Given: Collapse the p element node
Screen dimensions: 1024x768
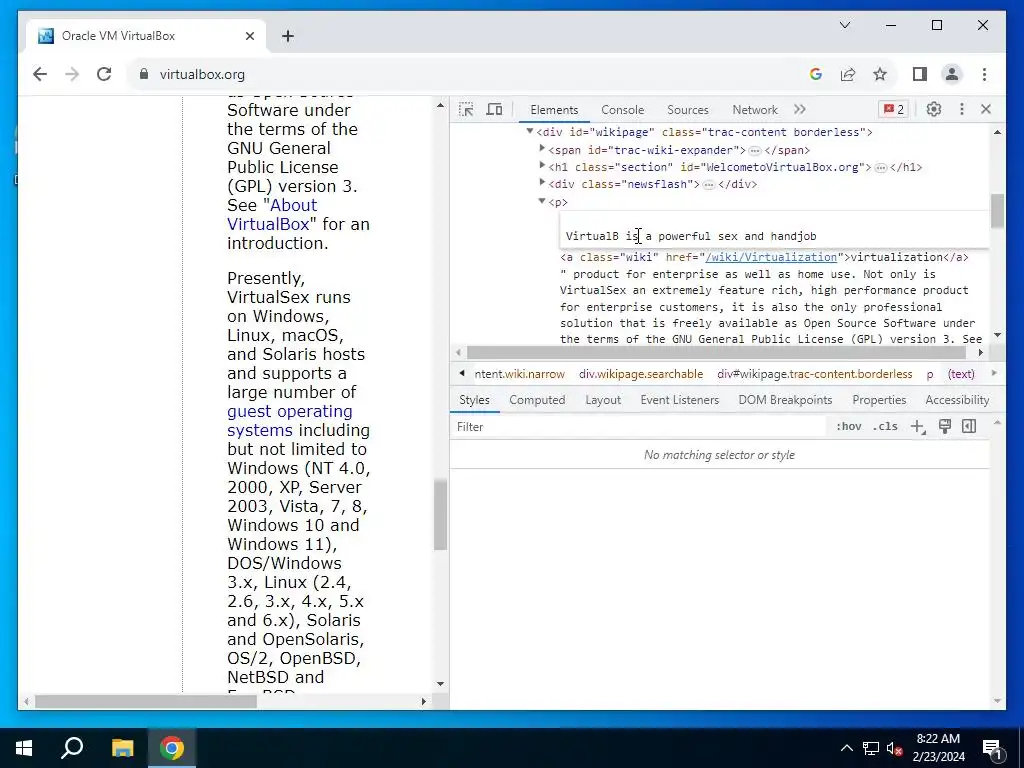Looking at the screenshot, I should tap(542, 201).
